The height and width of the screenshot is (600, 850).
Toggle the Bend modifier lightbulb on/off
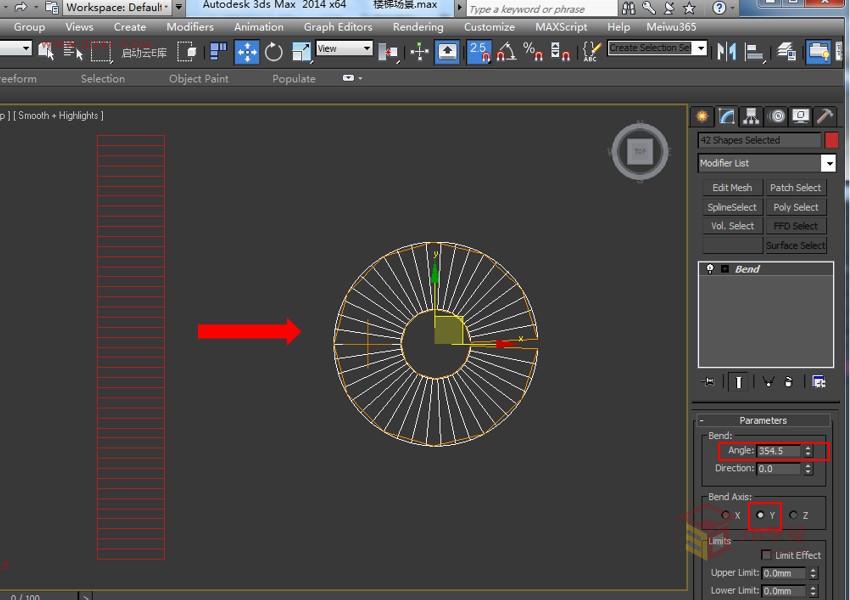(710, 269)
